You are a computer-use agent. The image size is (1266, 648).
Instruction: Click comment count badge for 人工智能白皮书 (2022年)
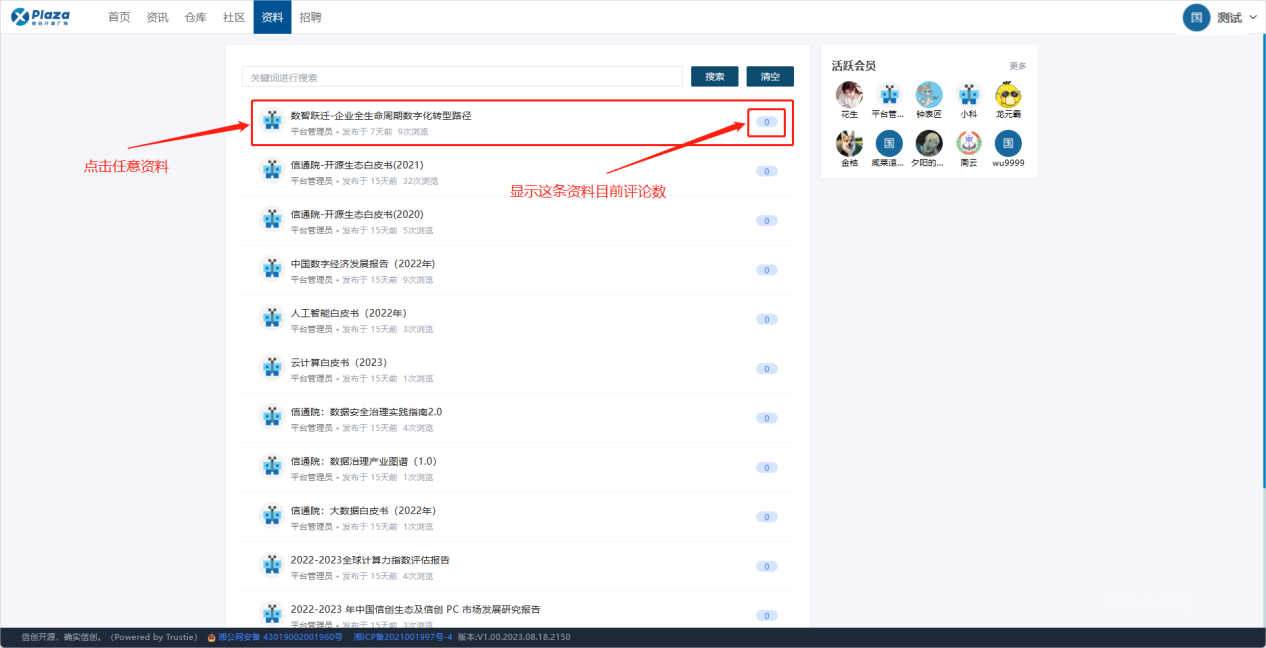click(x=766, y=320)
